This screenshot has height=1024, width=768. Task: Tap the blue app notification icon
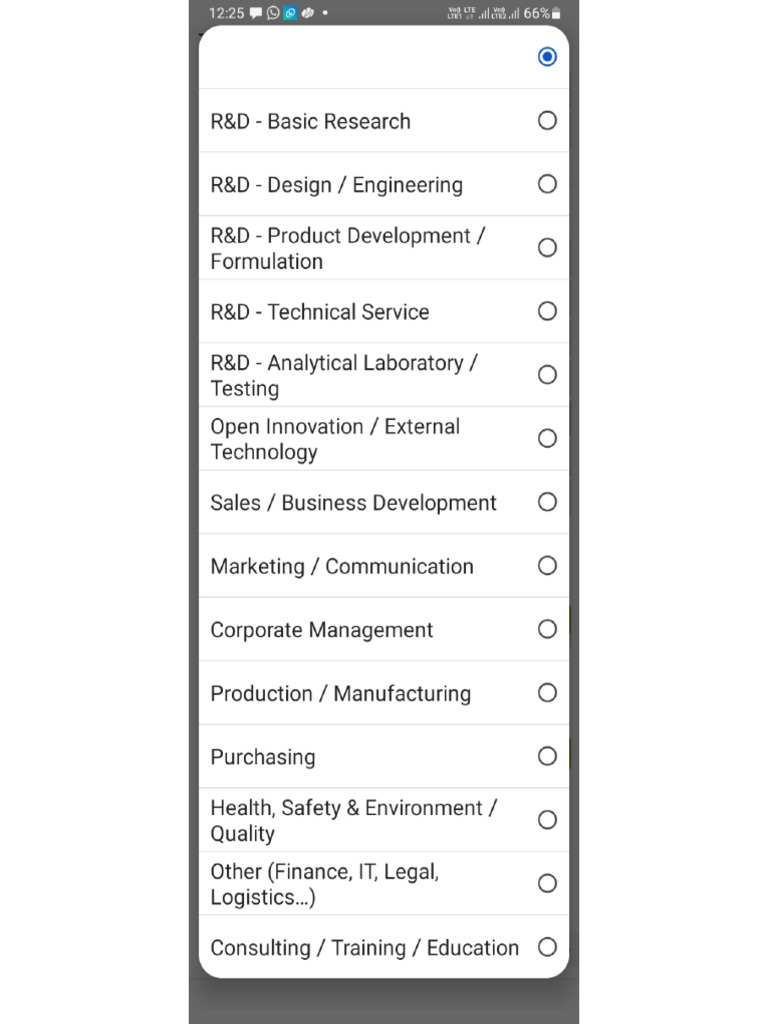pyautogui.click(x=290, y=13)
